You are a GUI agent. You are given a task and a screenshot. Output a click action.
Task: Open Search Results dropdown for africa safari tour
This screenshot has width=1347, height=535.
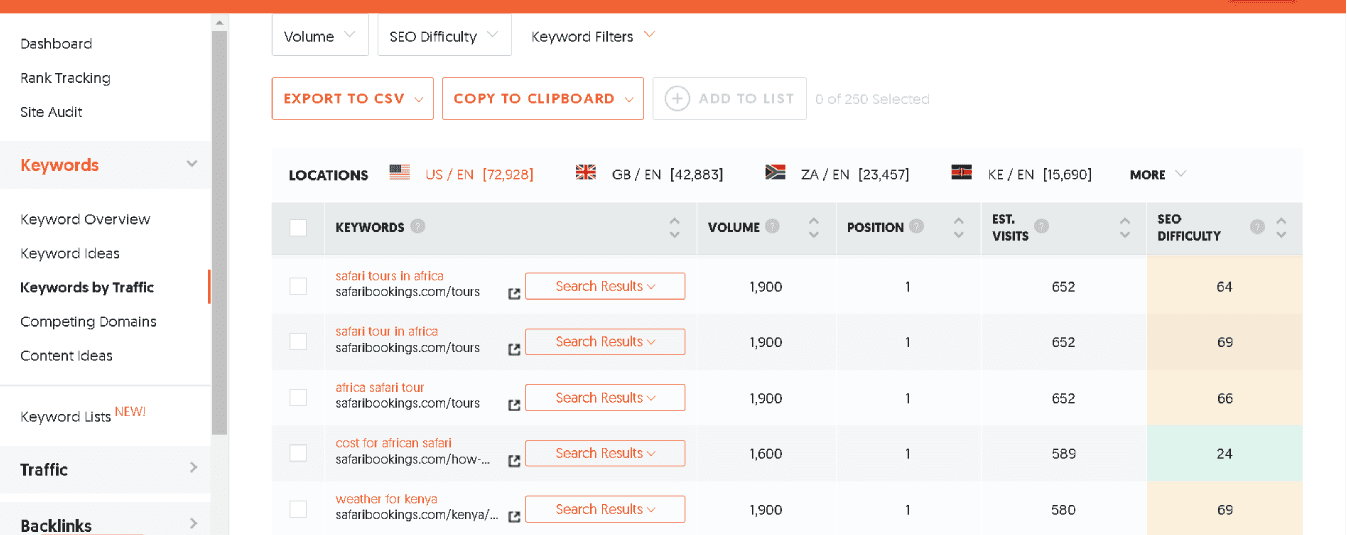click(605, 397)
